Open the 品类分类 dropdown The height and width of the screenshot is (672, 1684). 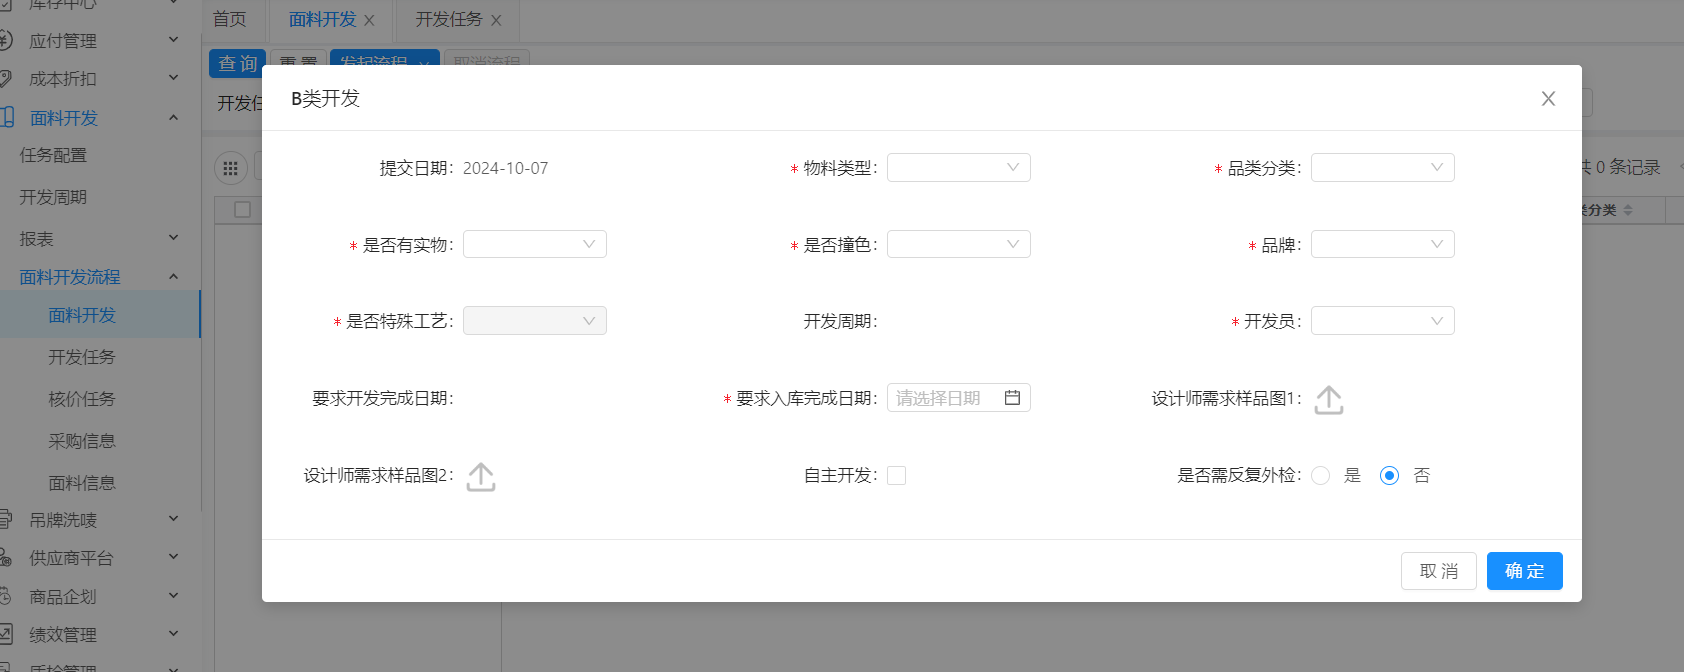[1382, 168]
